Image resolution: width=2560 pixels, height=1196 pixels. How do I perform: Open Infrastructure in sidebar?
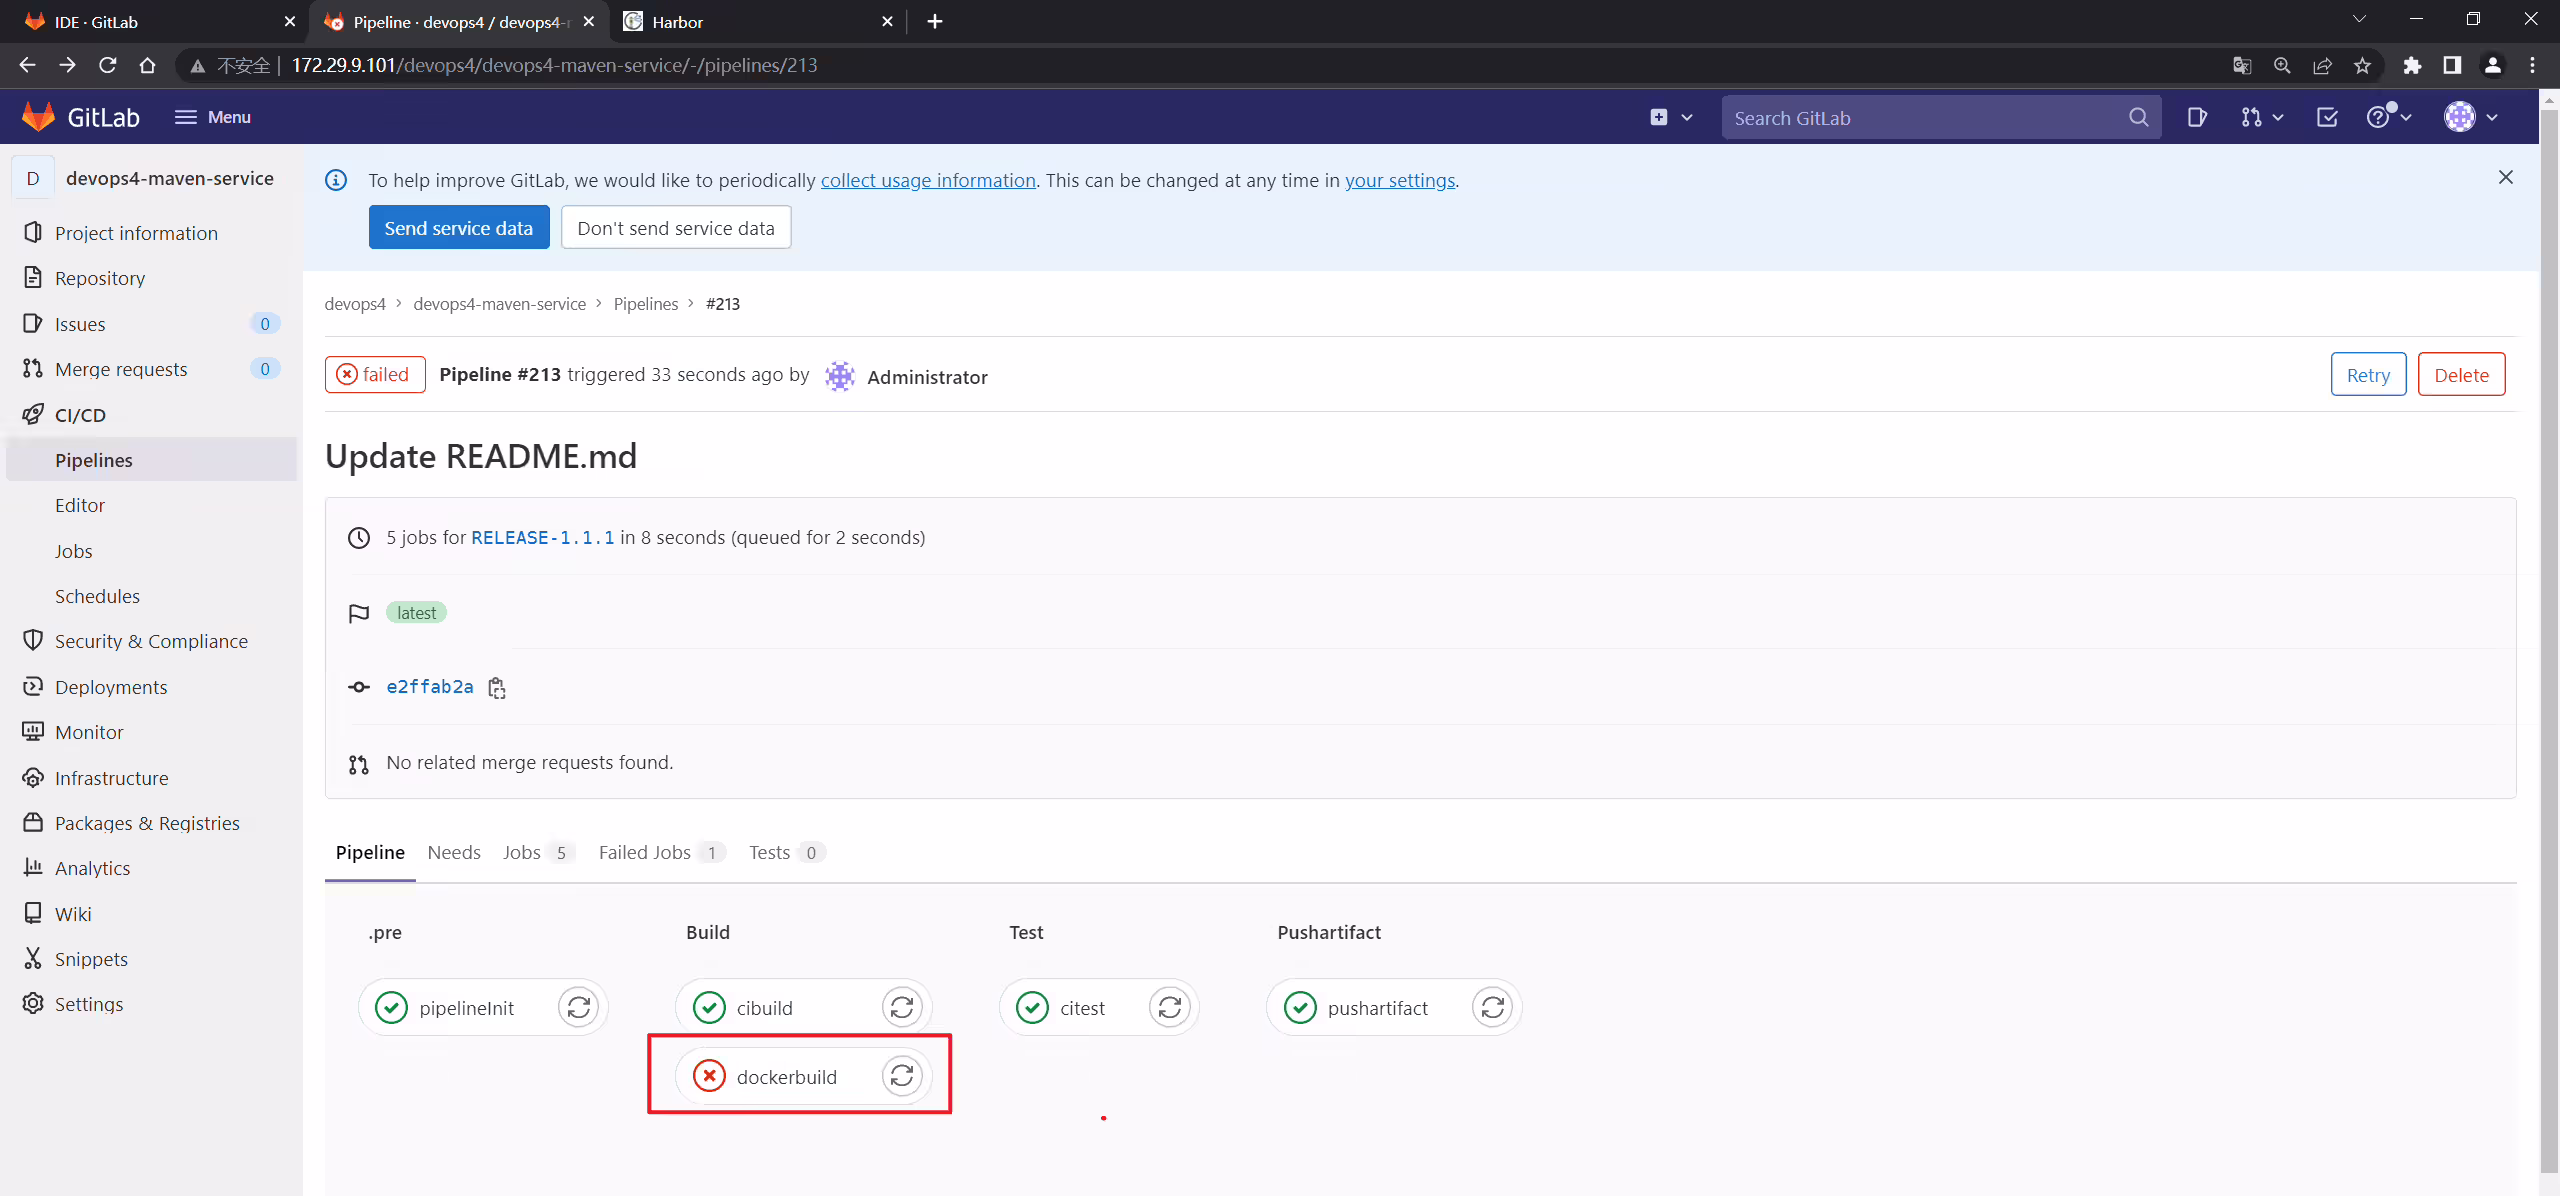click(151, 777)
